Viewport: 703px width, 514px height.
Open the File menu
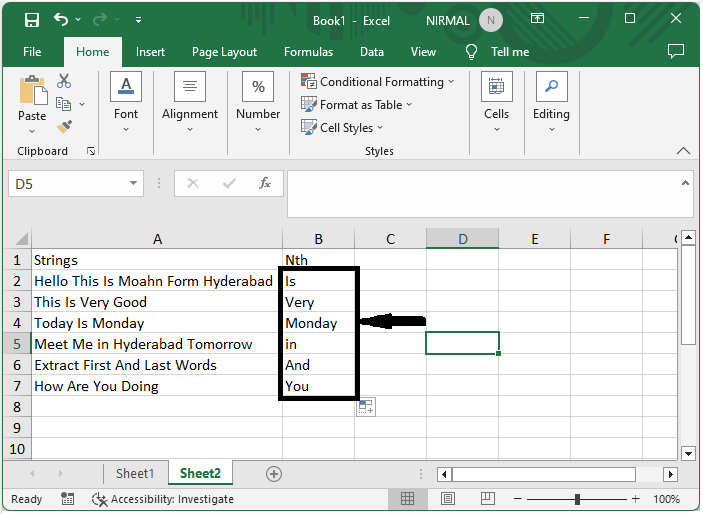click(32, 52)
